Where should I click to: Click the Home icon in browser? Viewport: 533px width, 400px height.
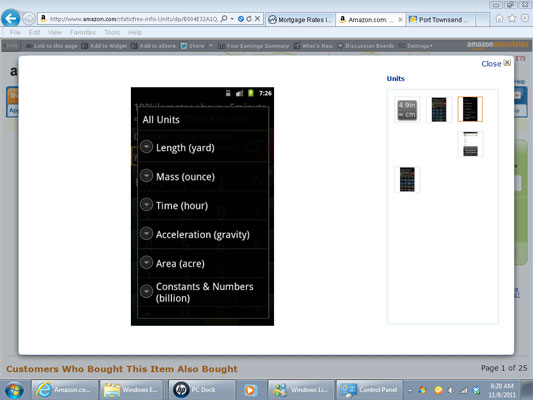[x=499, y=18]
